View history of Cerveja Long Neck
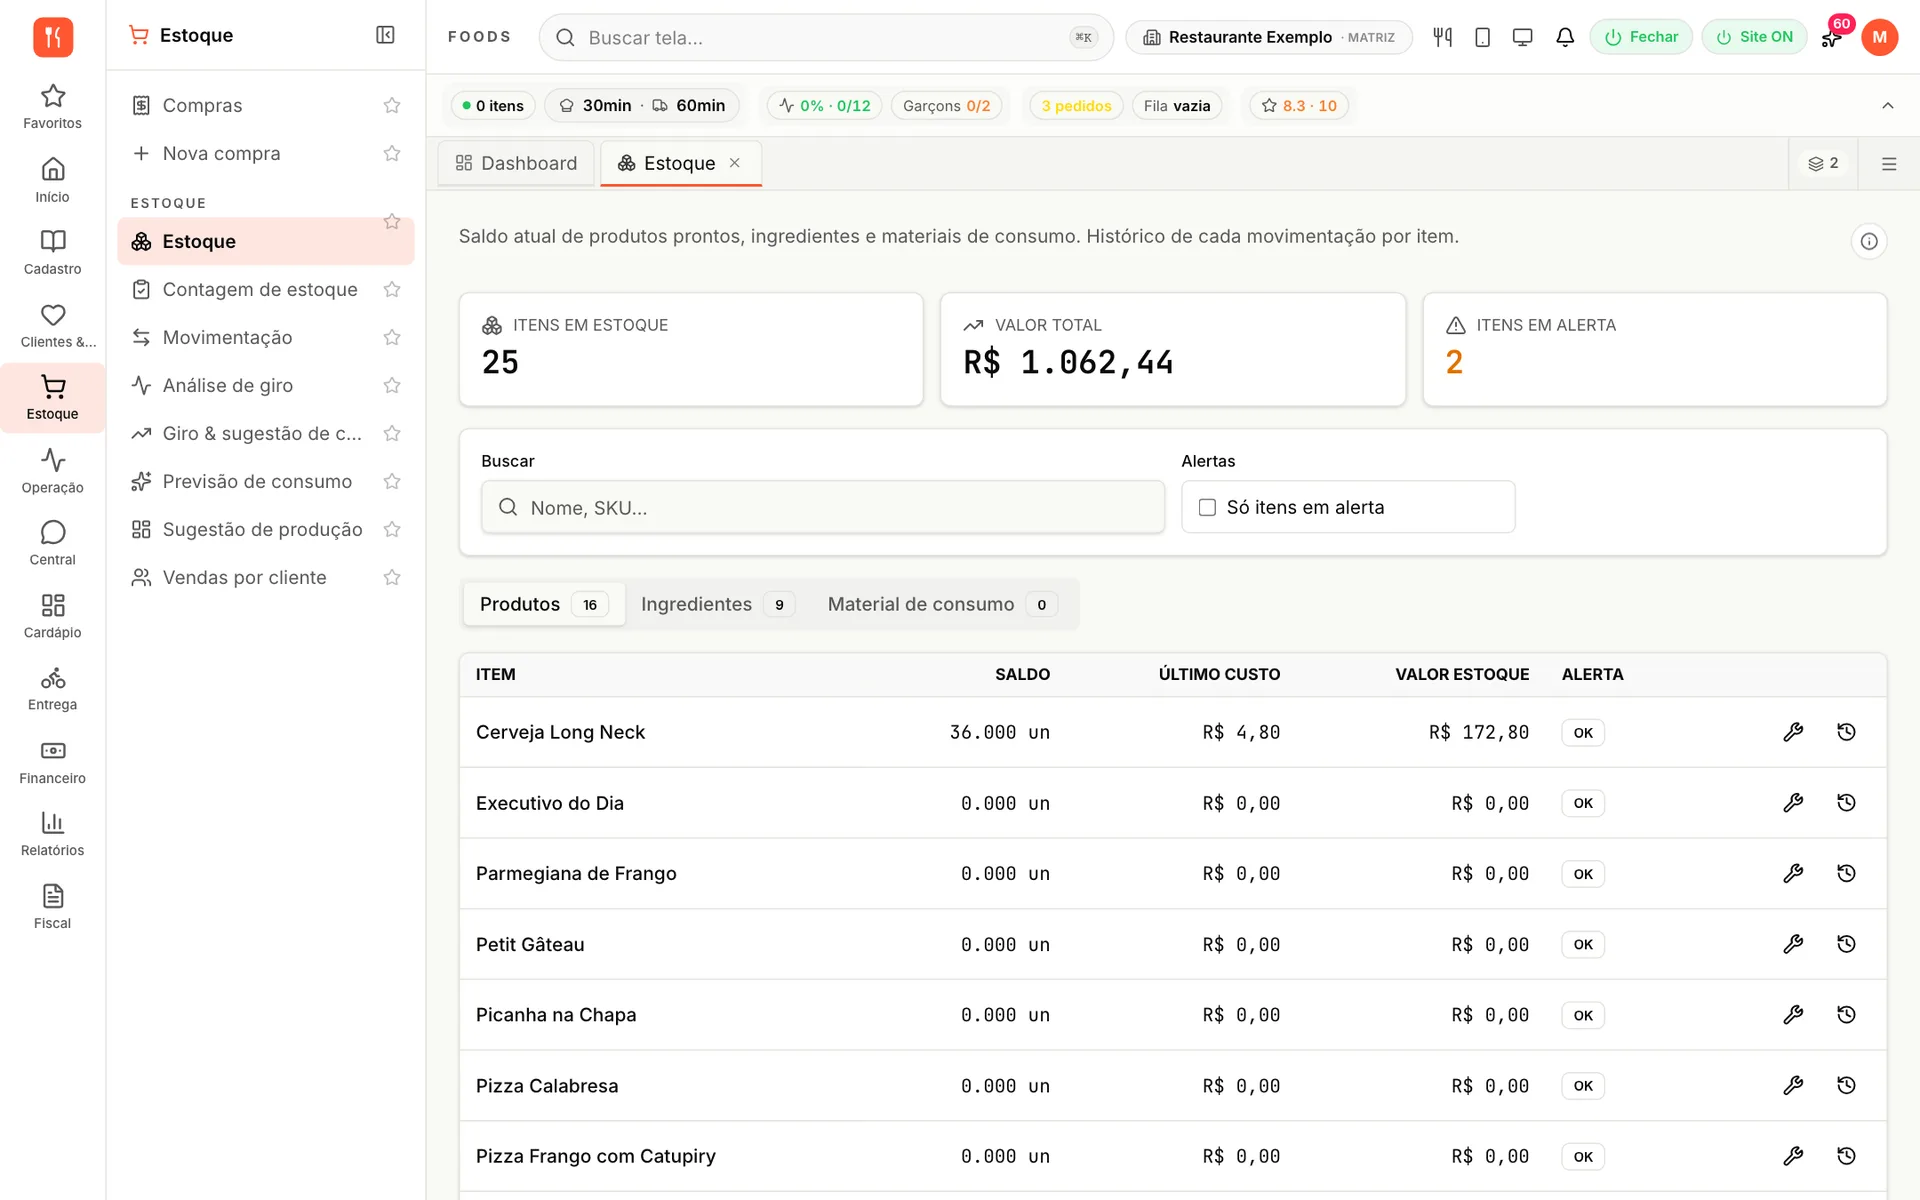Screen dimensions: 1920x1200 pyautogui.click(x=1846, y=732)
